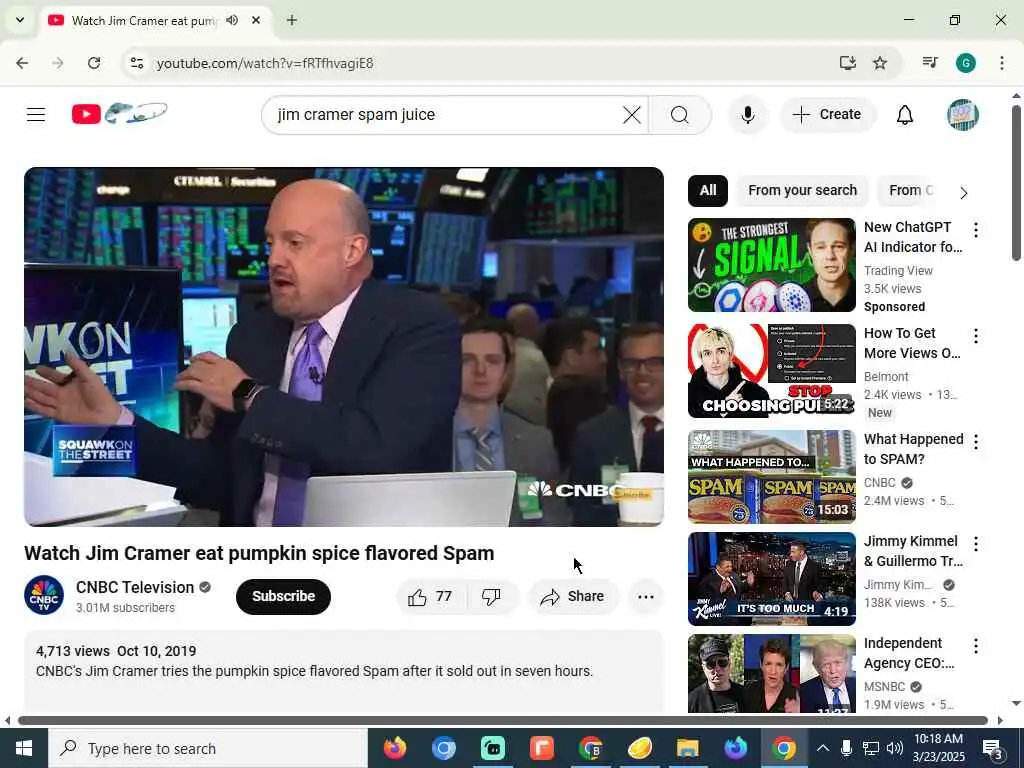Bookmark this page with star icon
Viewport: 1024px width, 768px height.
point(880,63)
